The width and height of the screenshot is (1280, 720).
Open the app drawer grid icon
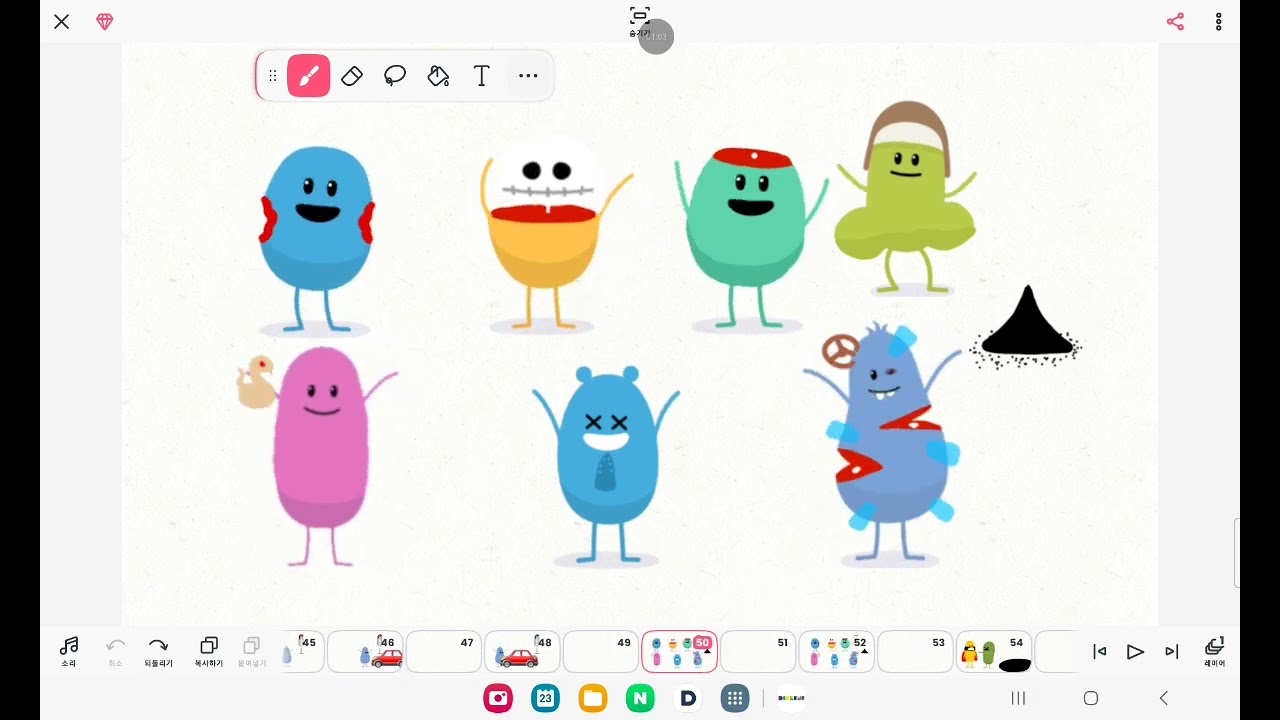(x=735, y=698)
